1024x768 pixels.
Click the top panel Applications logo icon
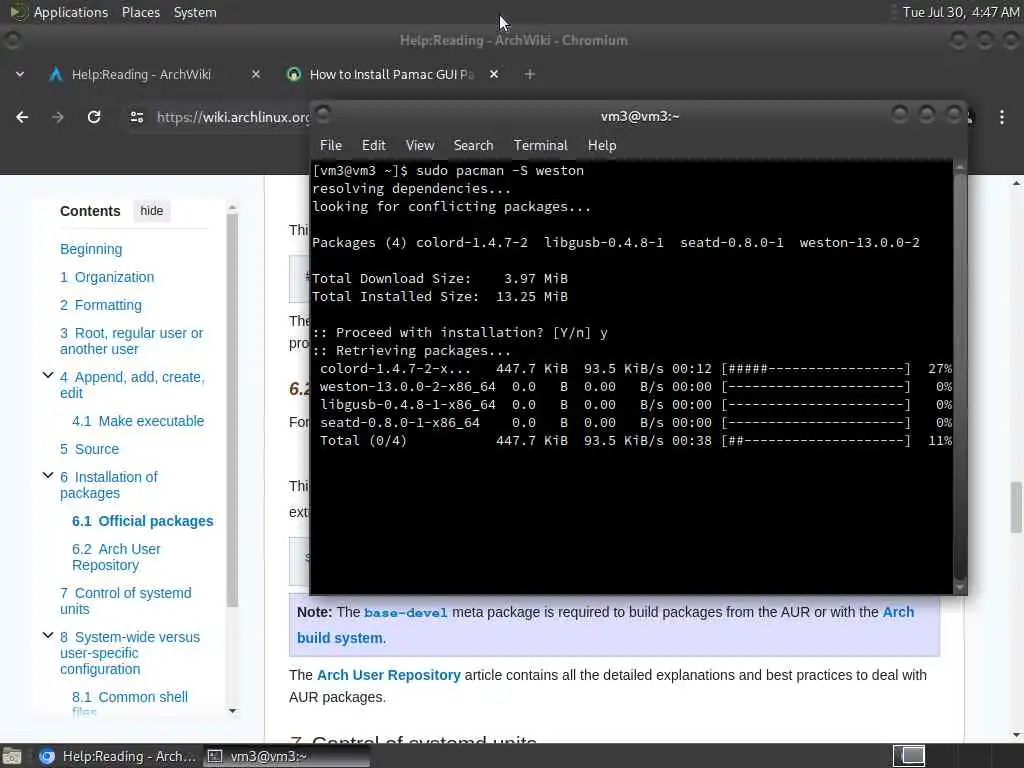tap(18, 12)
